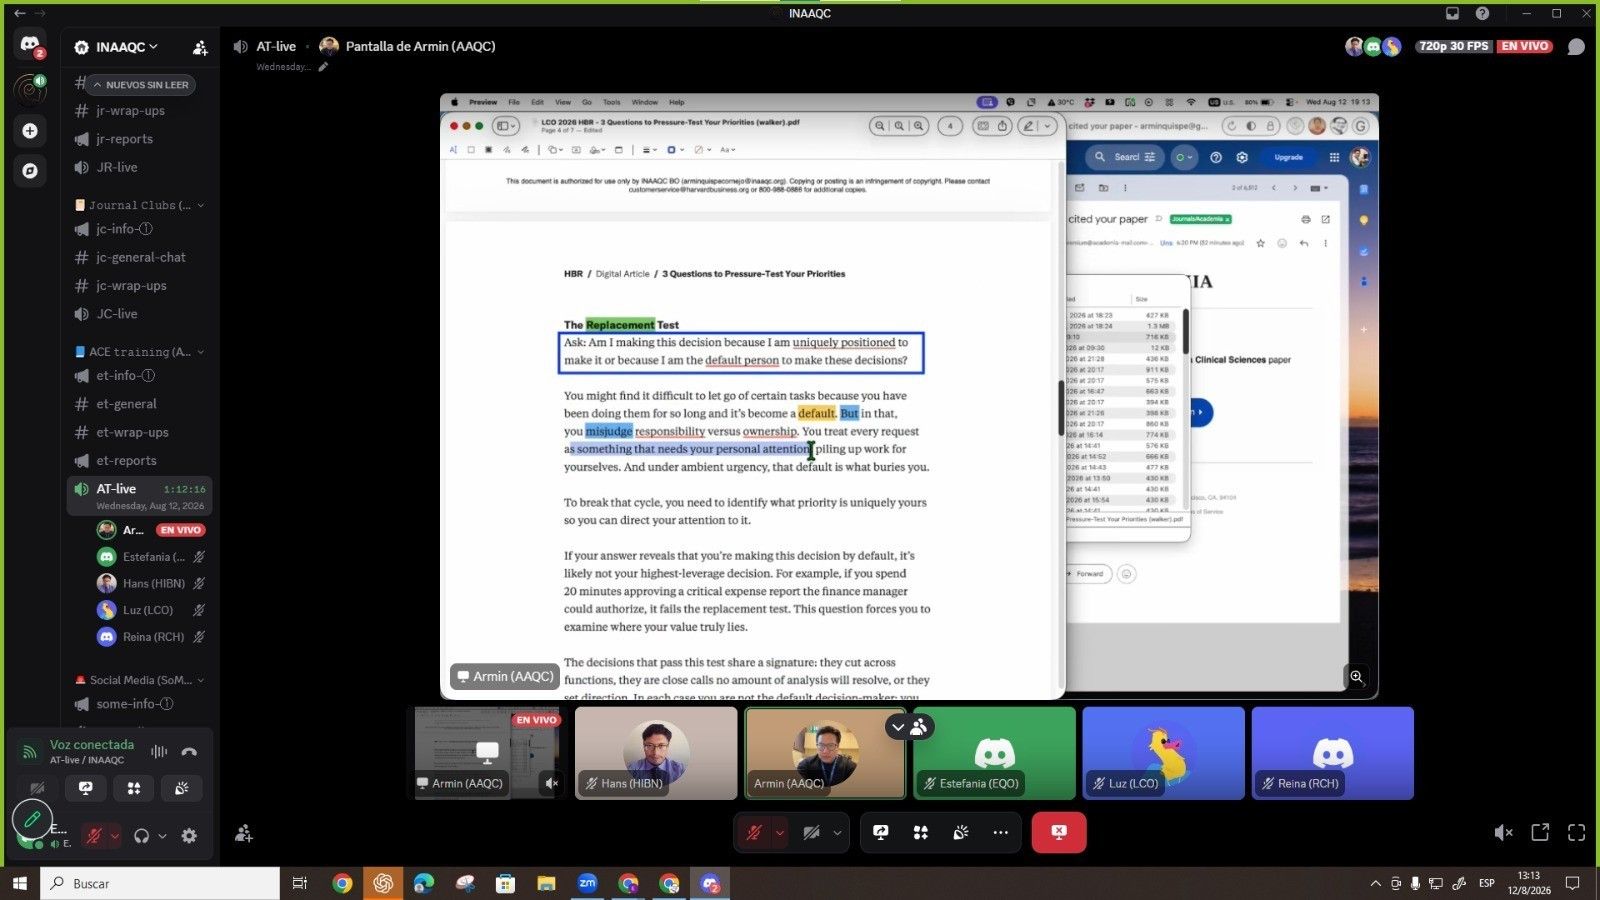Viewport: 1600px width, 900px height.
Task: Select Luz (LCO) in voice channel list
Action: (x=151, y=610)
